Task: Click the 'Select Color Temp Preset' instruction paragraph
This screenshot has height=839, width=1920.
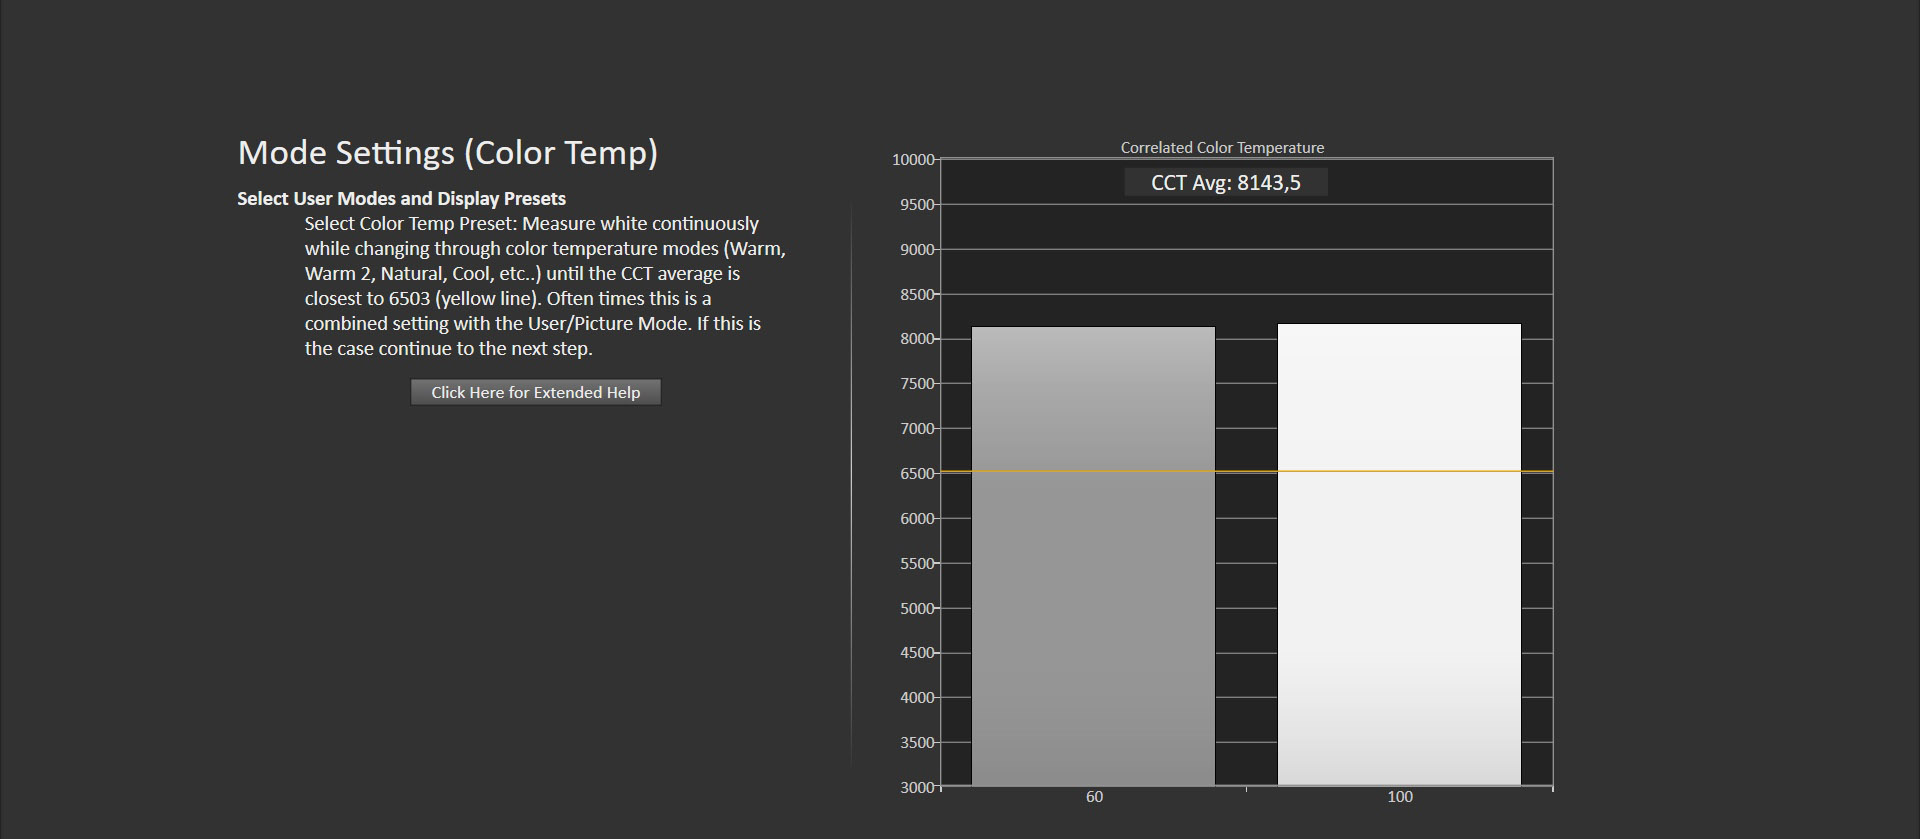Action: (545, 286)
